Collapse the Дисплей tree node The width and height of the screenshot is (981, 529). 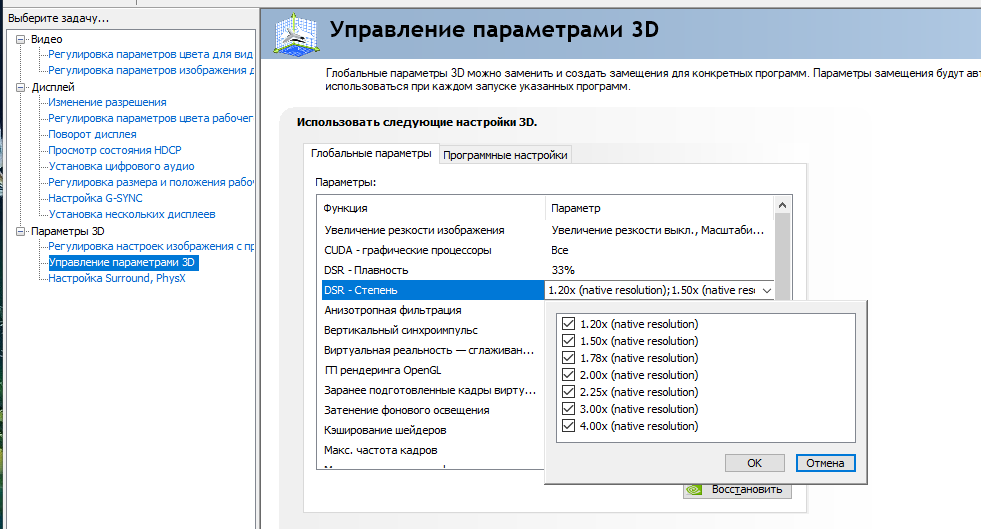20,87
